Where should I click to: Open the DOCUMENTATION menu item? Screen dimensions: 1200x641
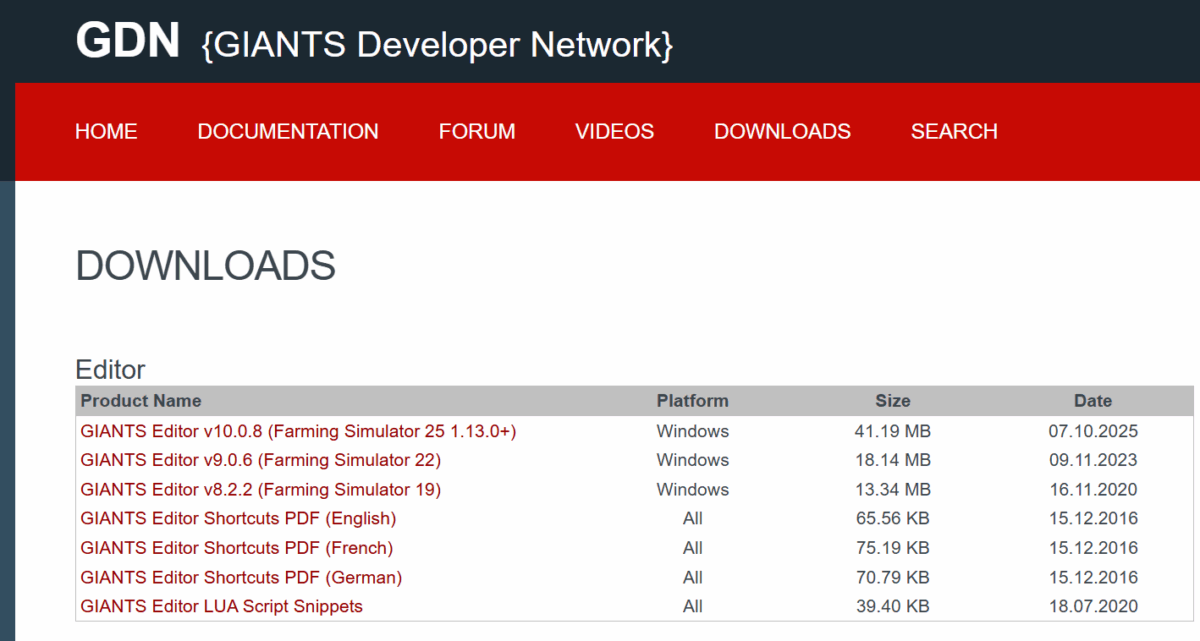click(288, 132)
